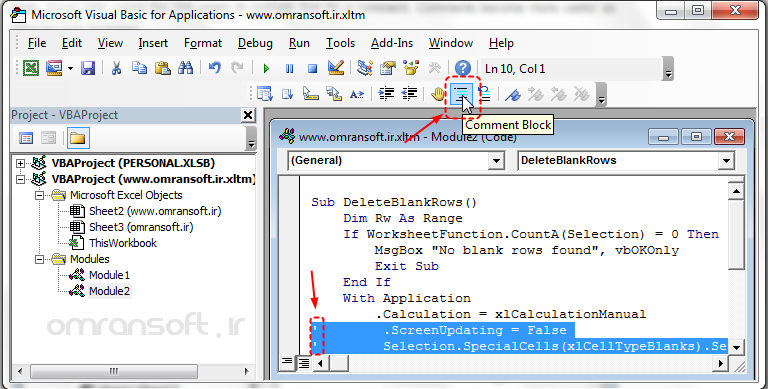The image size is (768, 389).
Task: Click the Quick Info icon
Action: pyautogui.click(x=311, y=94)
